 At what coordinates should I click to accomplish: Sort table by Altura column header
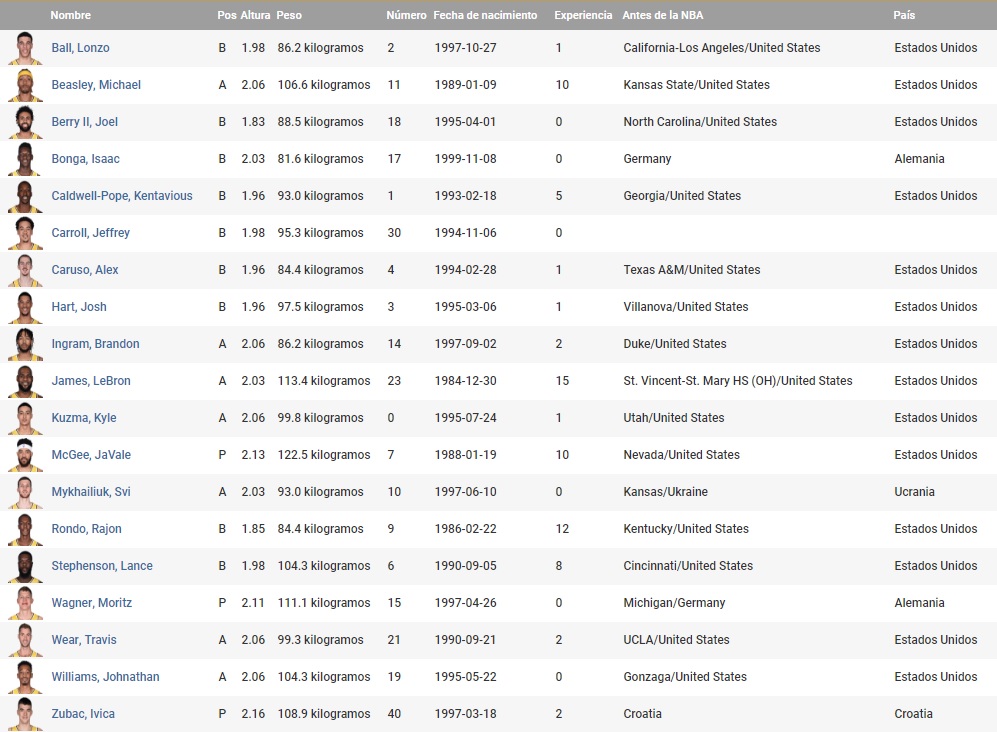pos(255,15)
